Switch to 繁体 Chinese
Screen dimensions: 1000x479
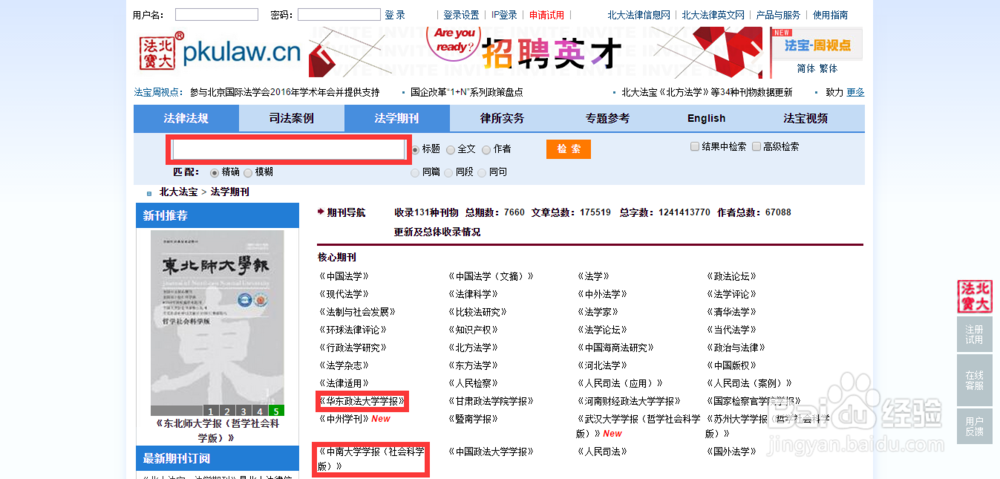(828, 69)
